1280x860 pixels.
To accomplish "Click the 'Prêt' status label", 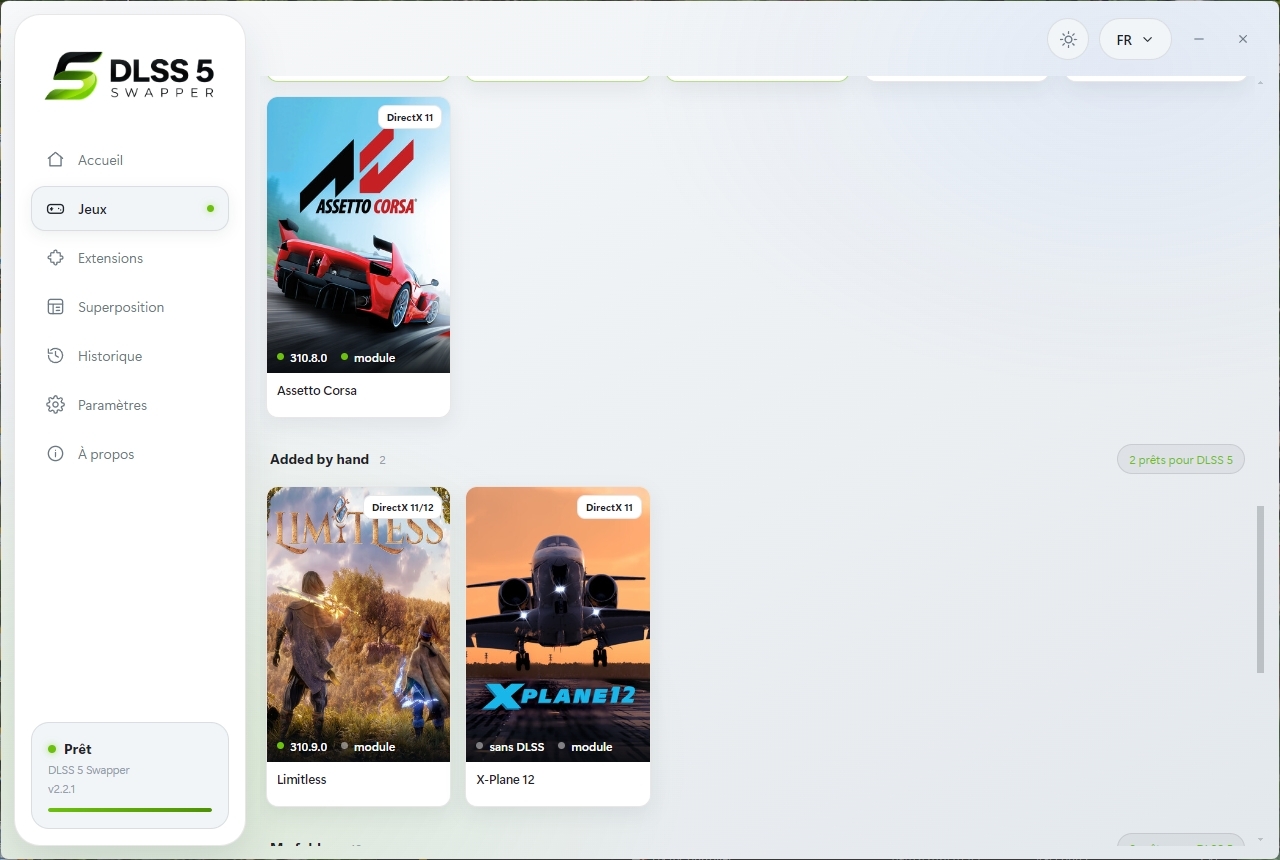I will tap(78, 749).
